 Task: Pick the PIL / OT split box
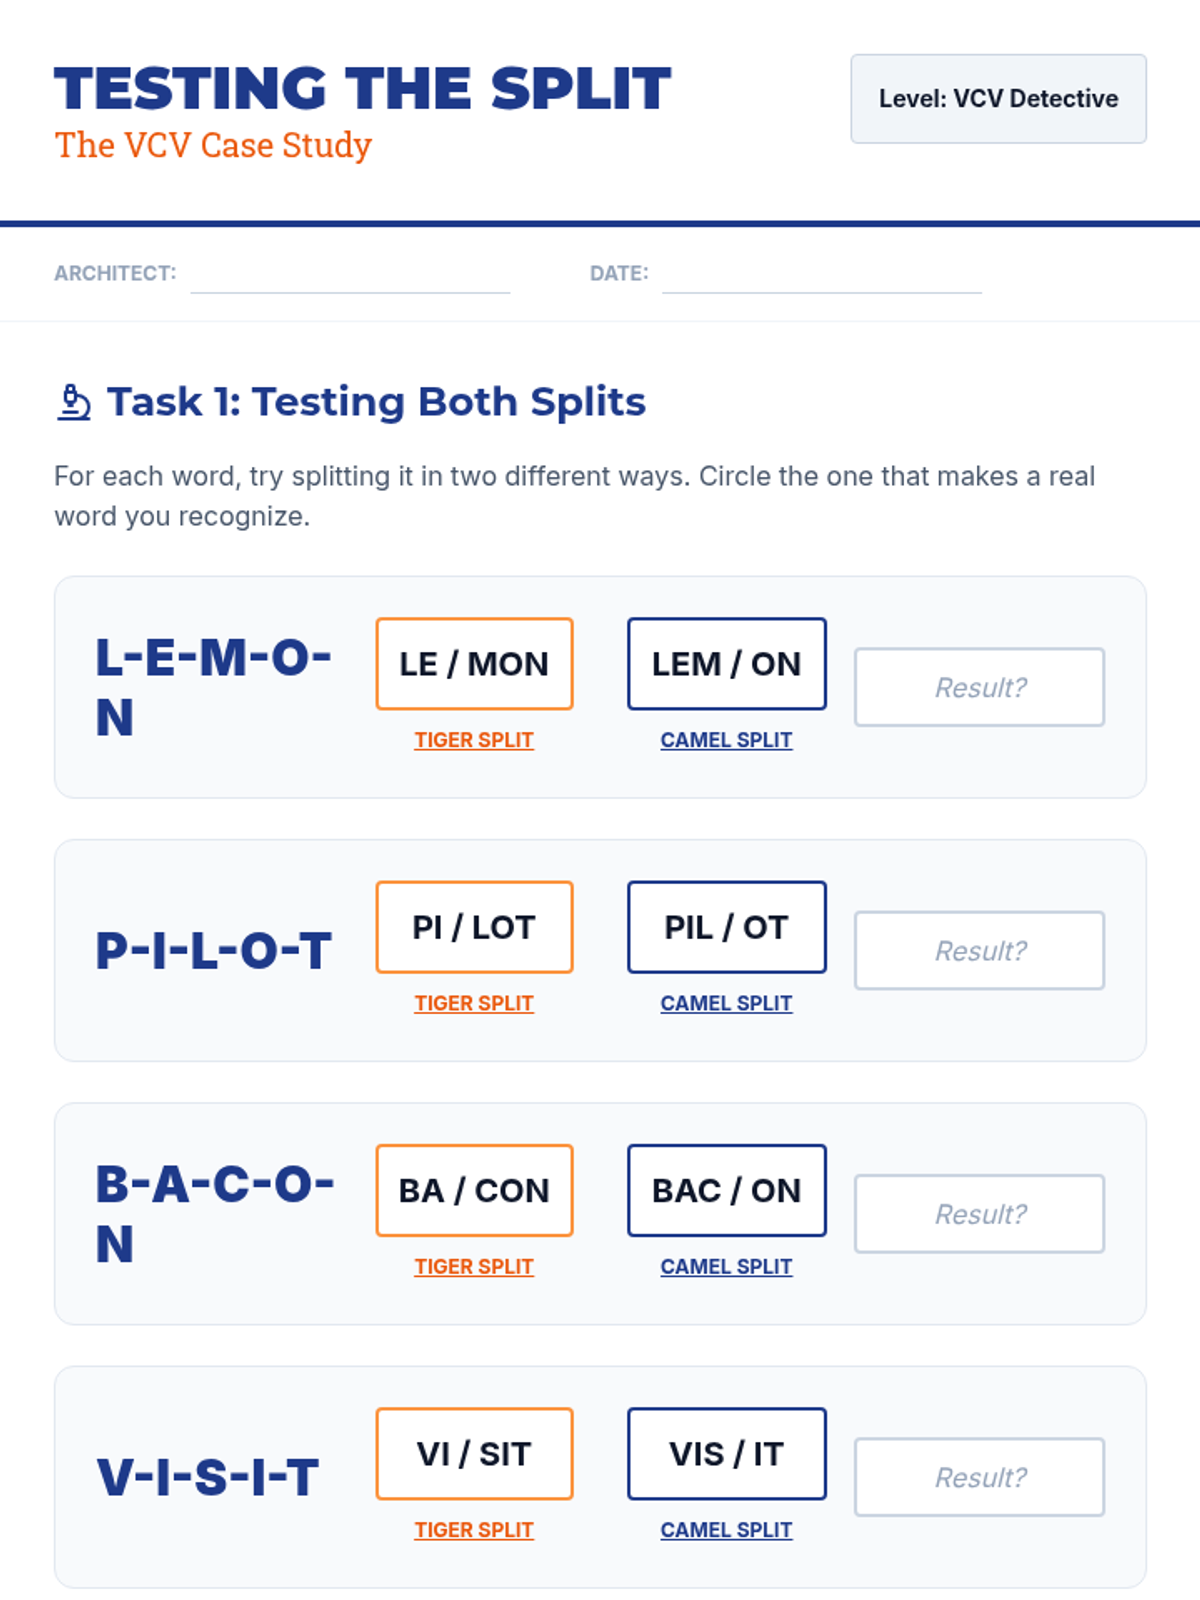[x=726, y=927]
